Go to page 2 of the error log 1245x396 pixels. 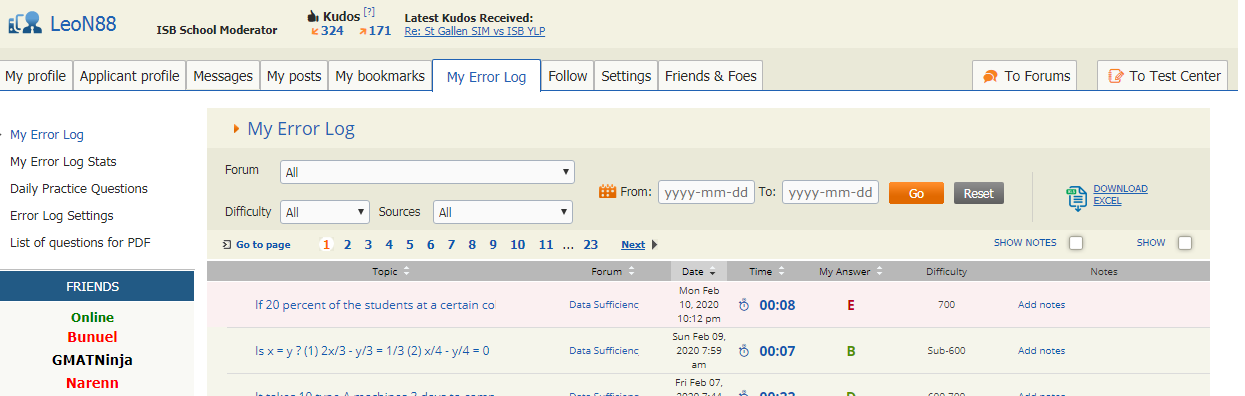(x=347, y=245)
